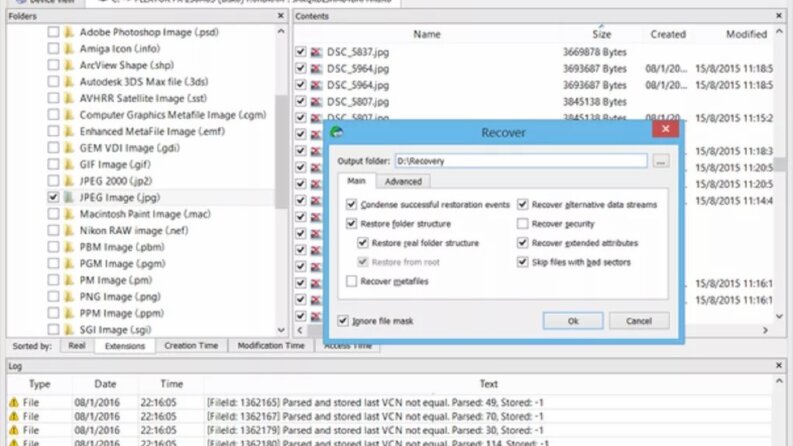Sort contents by Modified column

pos(746,34)
